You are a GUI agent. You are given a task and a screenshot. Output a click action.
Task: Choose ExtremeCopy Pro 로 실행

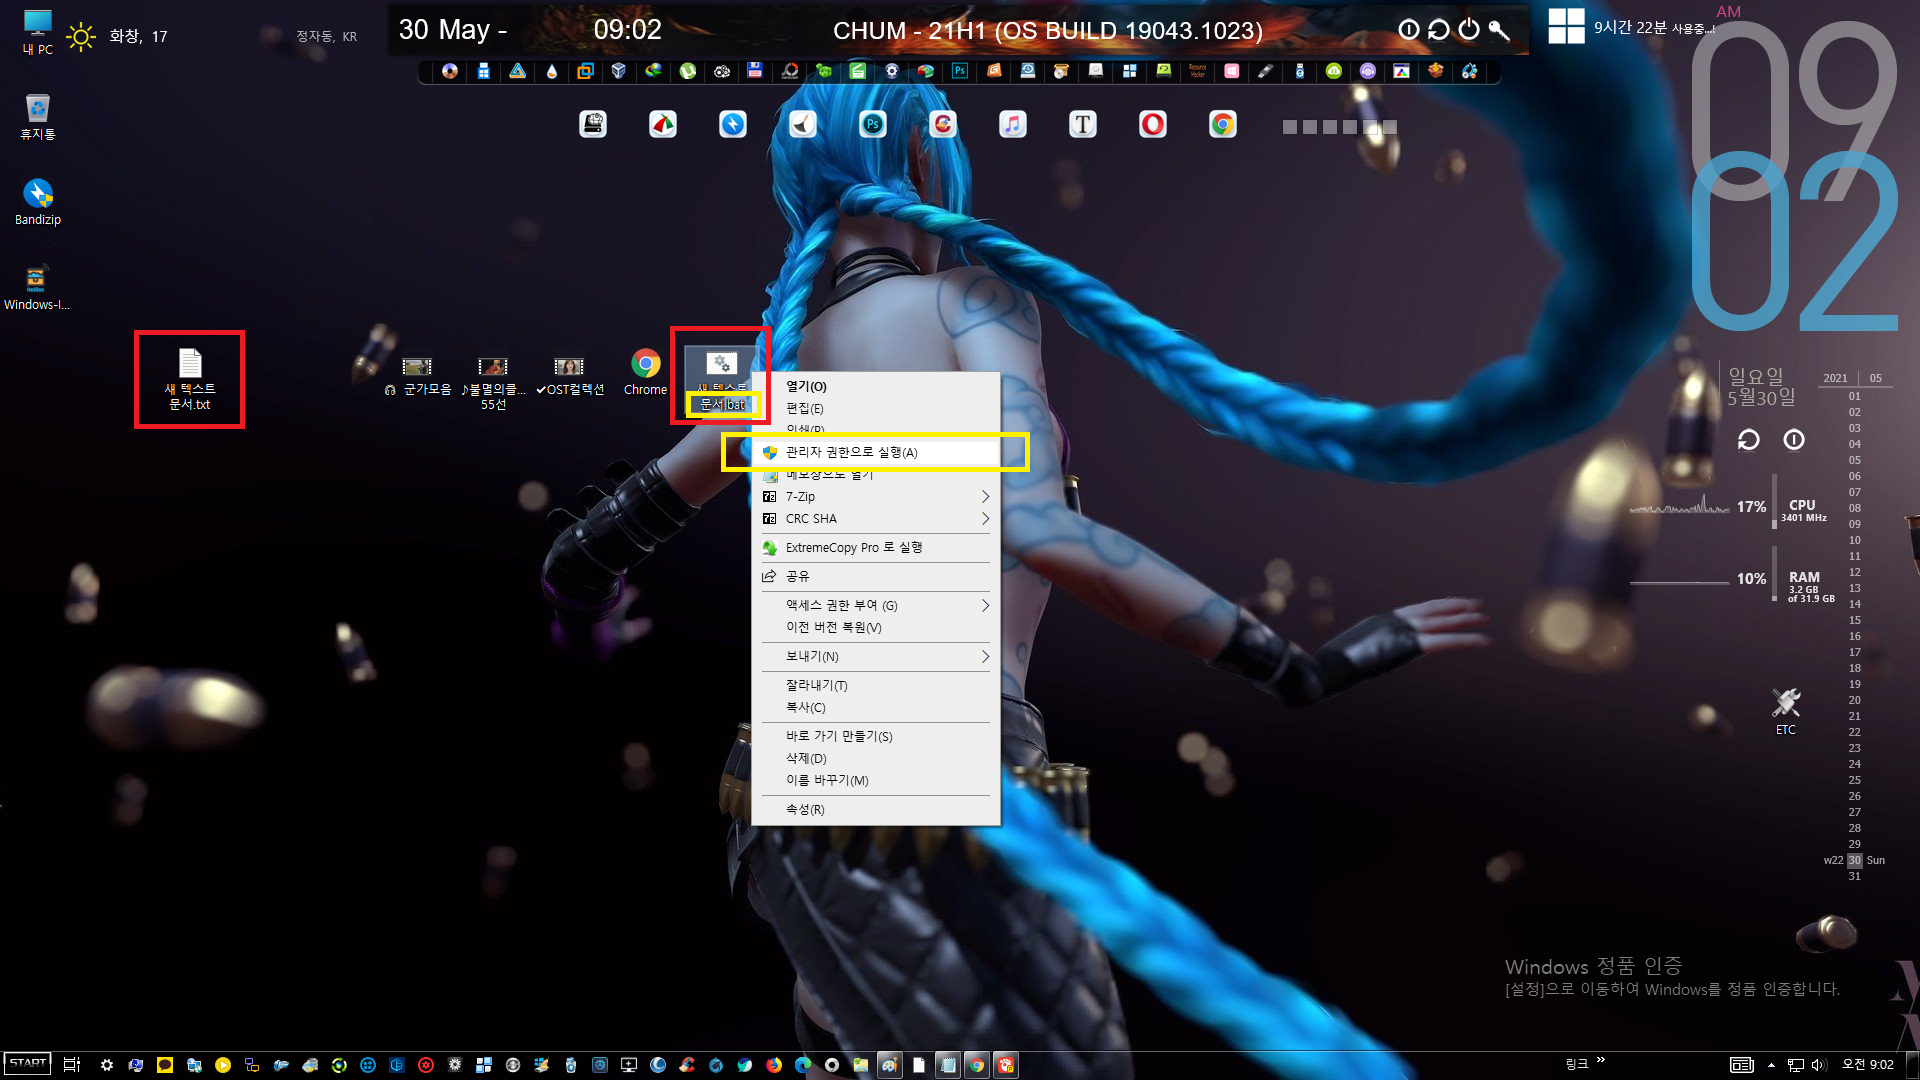coord(875,548)
